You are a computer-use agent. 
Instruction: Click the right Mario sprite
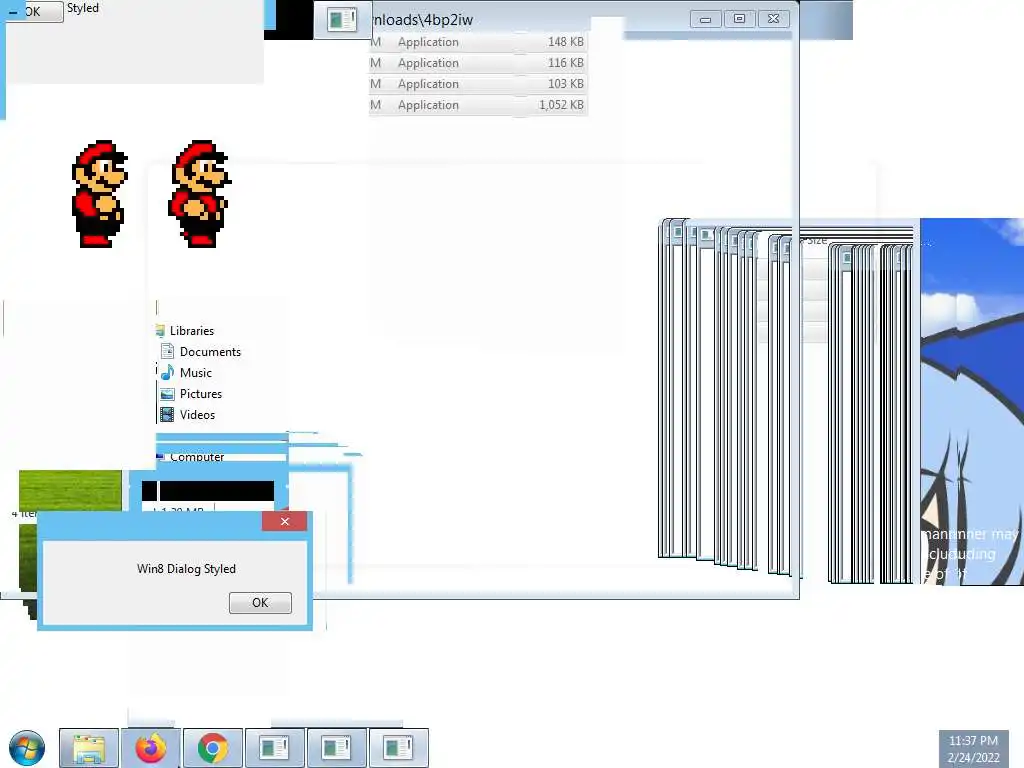coord(200,194)
